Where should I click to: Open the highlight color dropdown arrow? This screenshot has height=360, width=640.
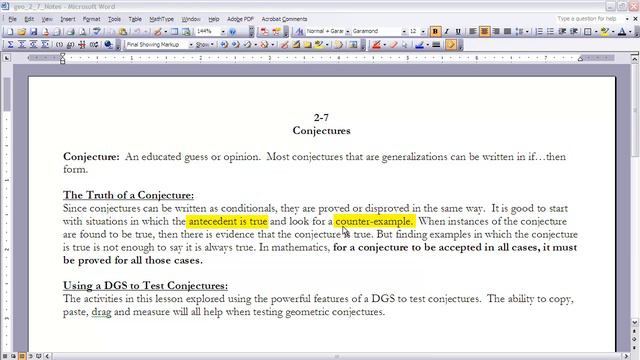[x=613, y=31]
